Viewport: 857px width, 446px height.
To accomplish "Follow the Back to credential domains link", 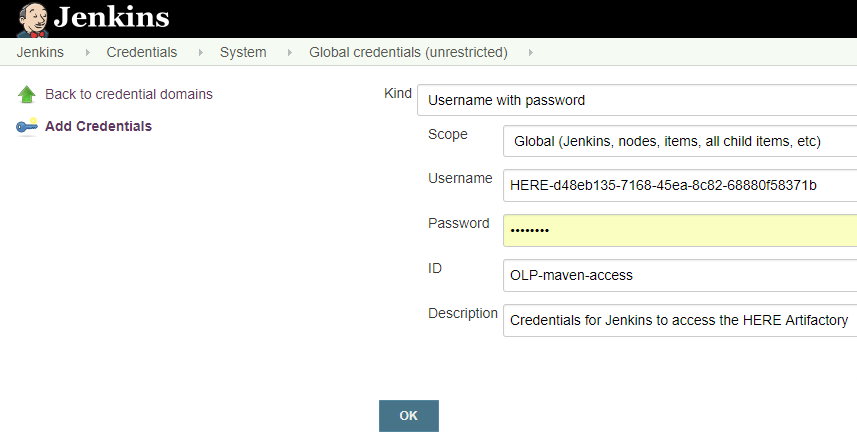I will [x=129, y=94].
